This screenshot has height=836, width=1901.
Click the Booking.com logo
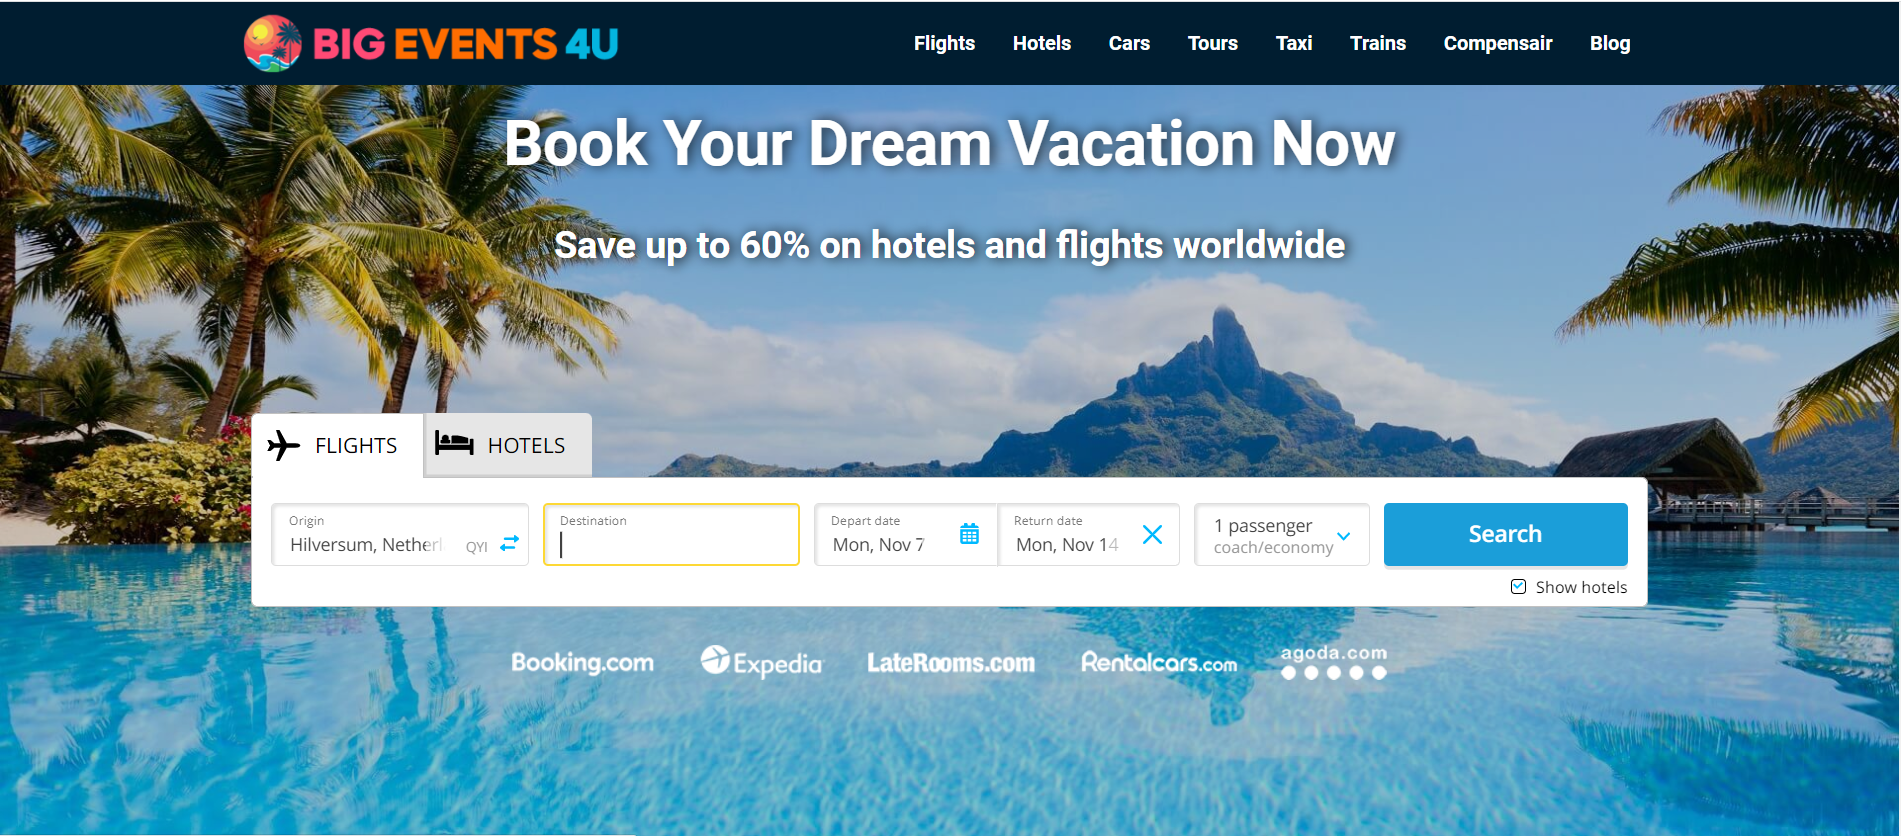(582, 662)
